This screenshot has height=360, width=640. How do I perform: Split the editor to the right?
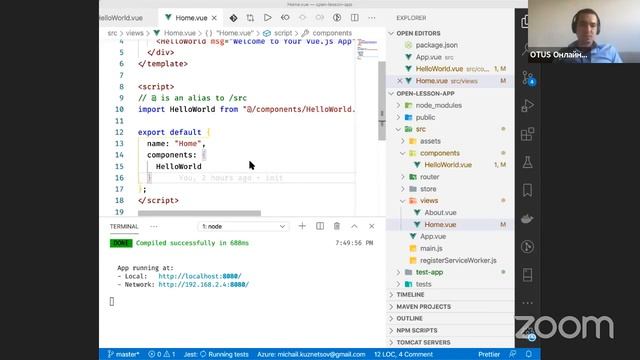pos(355,18)
